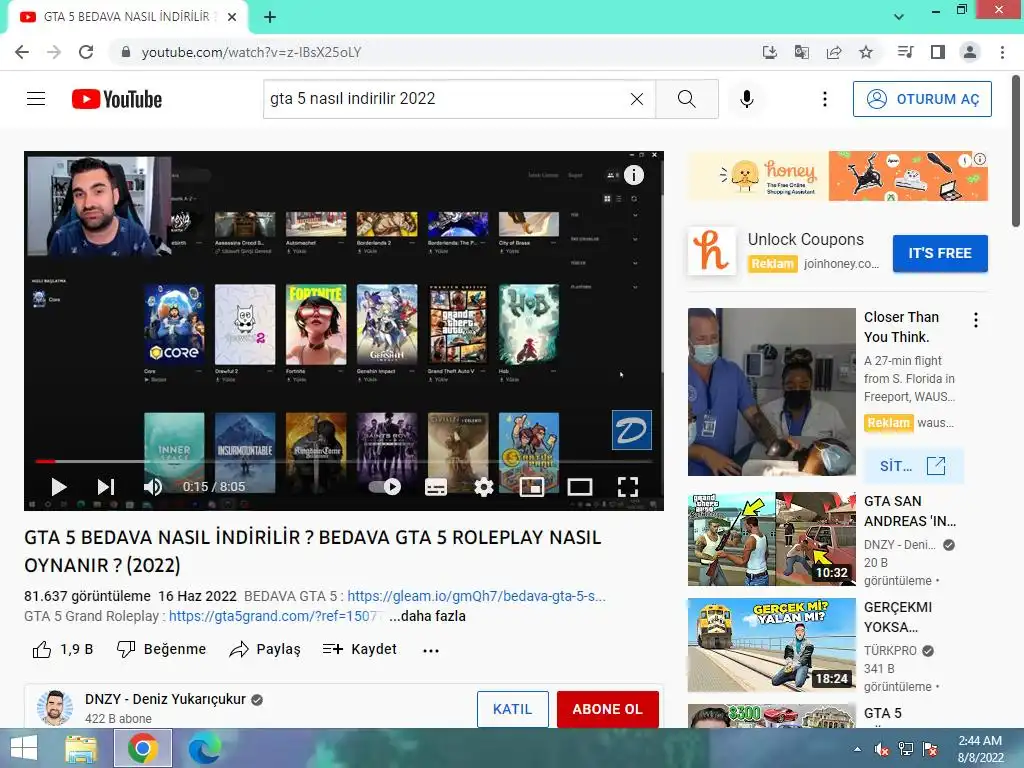Open the YouTube hamburger guide menu
1024x768 pixels.
tap(36, 99)
